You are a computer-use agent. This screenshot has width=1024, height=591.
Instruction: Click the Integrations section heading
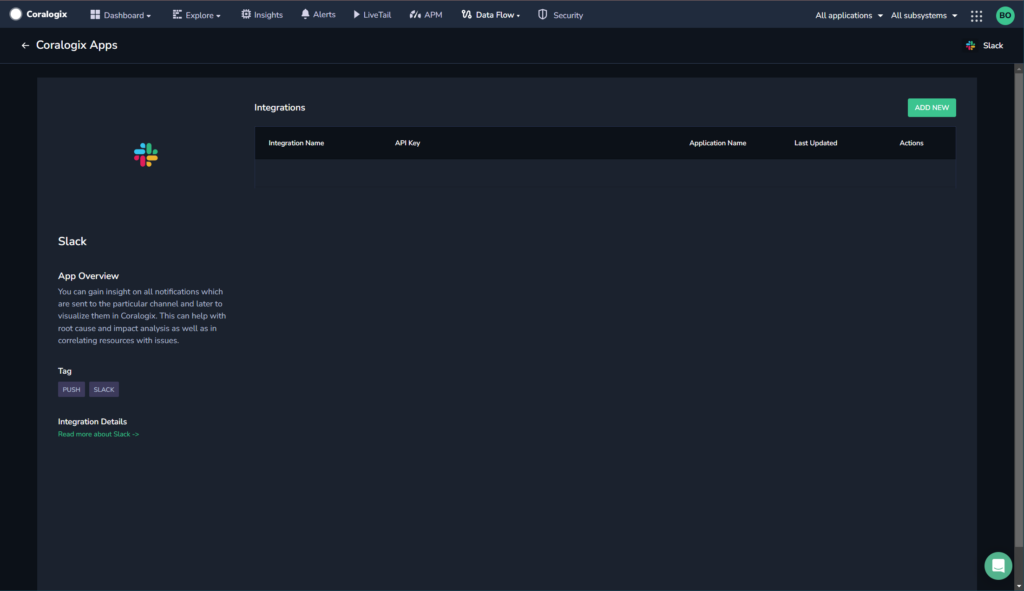pyautogui.click(x=280, y=108)
